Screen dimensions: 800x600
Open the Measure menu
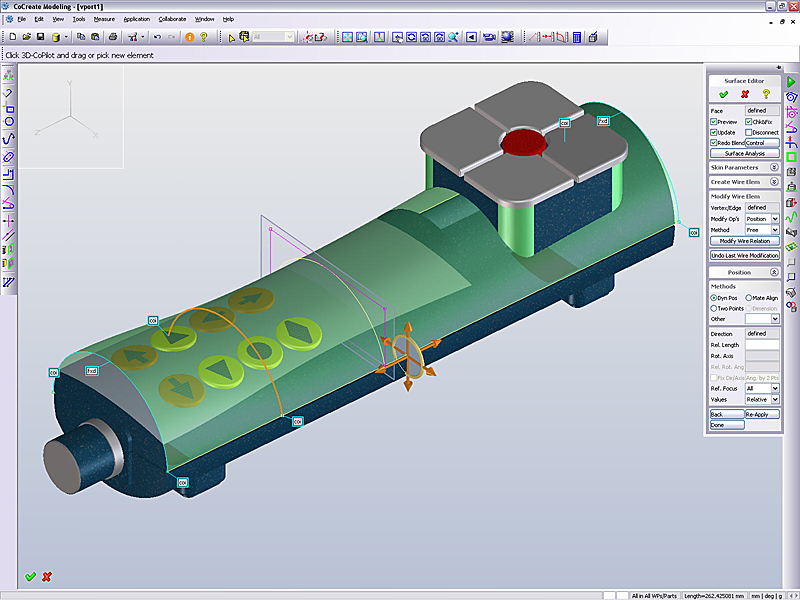coord(103,19)
